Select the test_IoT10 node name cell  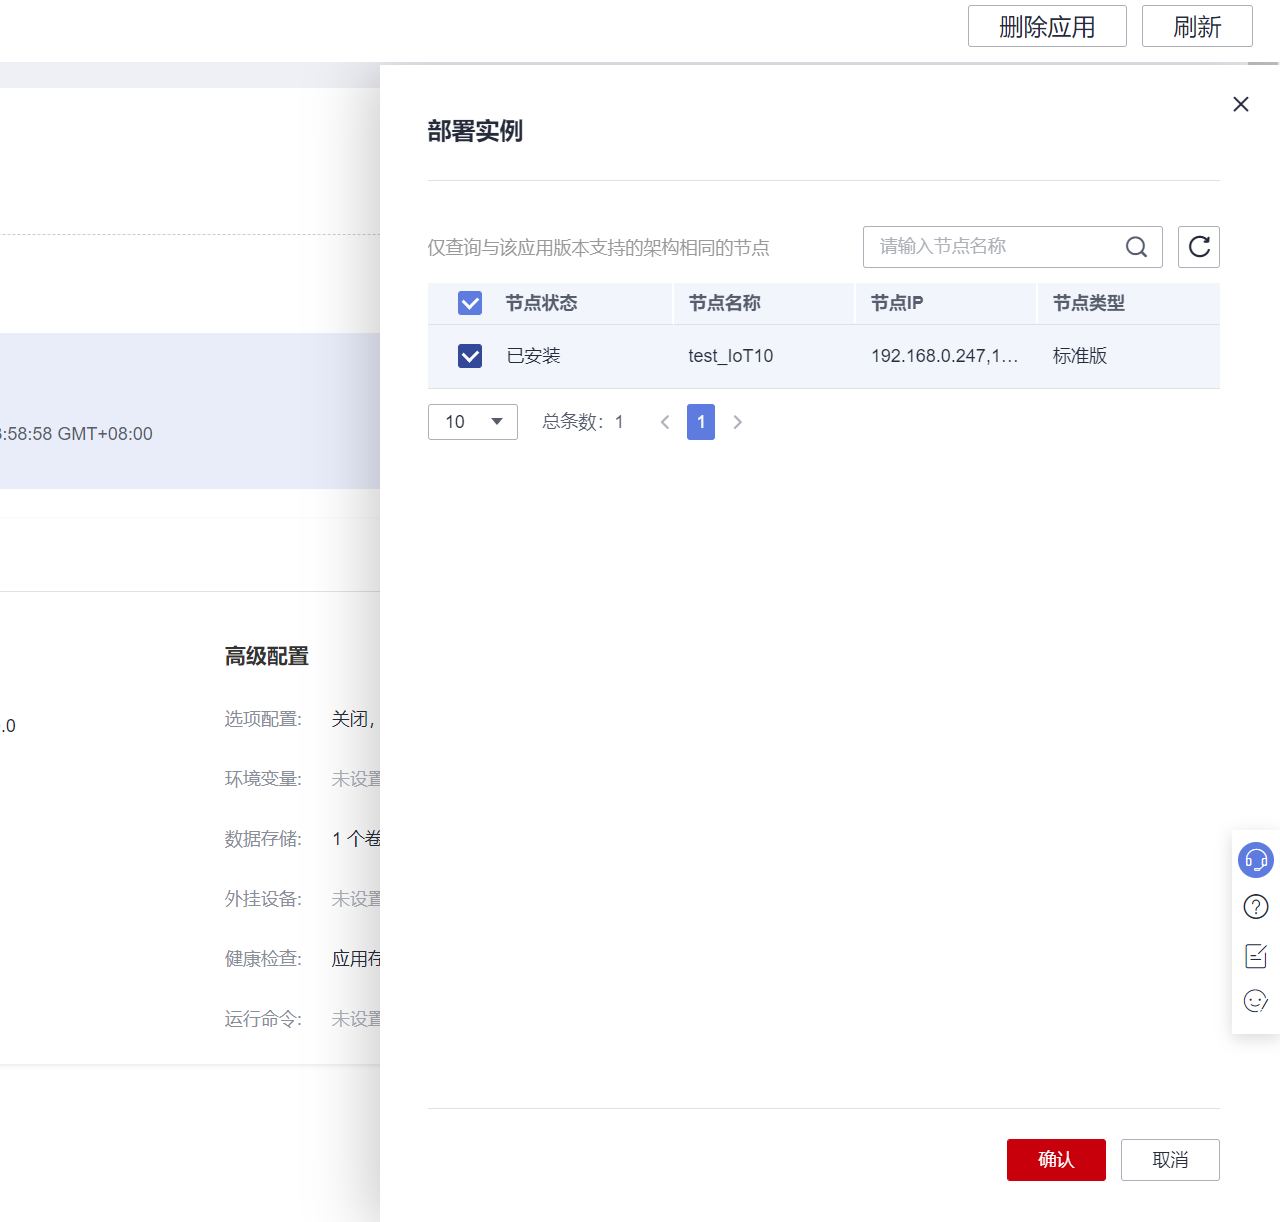(x=731, y=356)
